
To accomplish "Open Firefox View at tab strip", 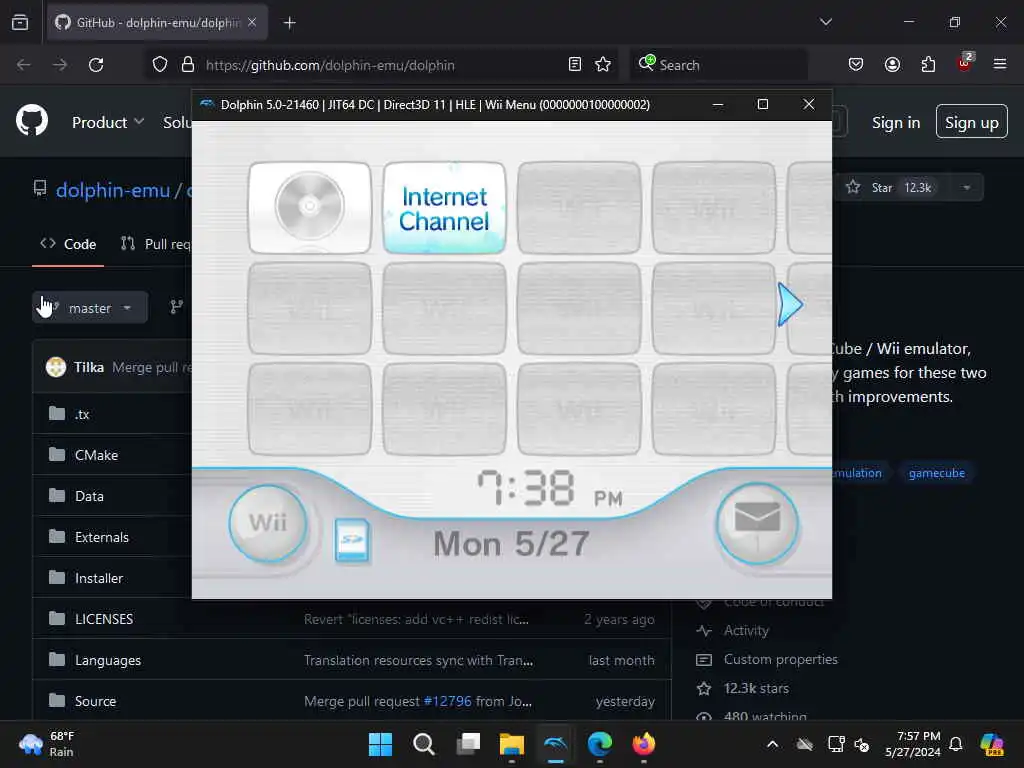I will 20,23.
